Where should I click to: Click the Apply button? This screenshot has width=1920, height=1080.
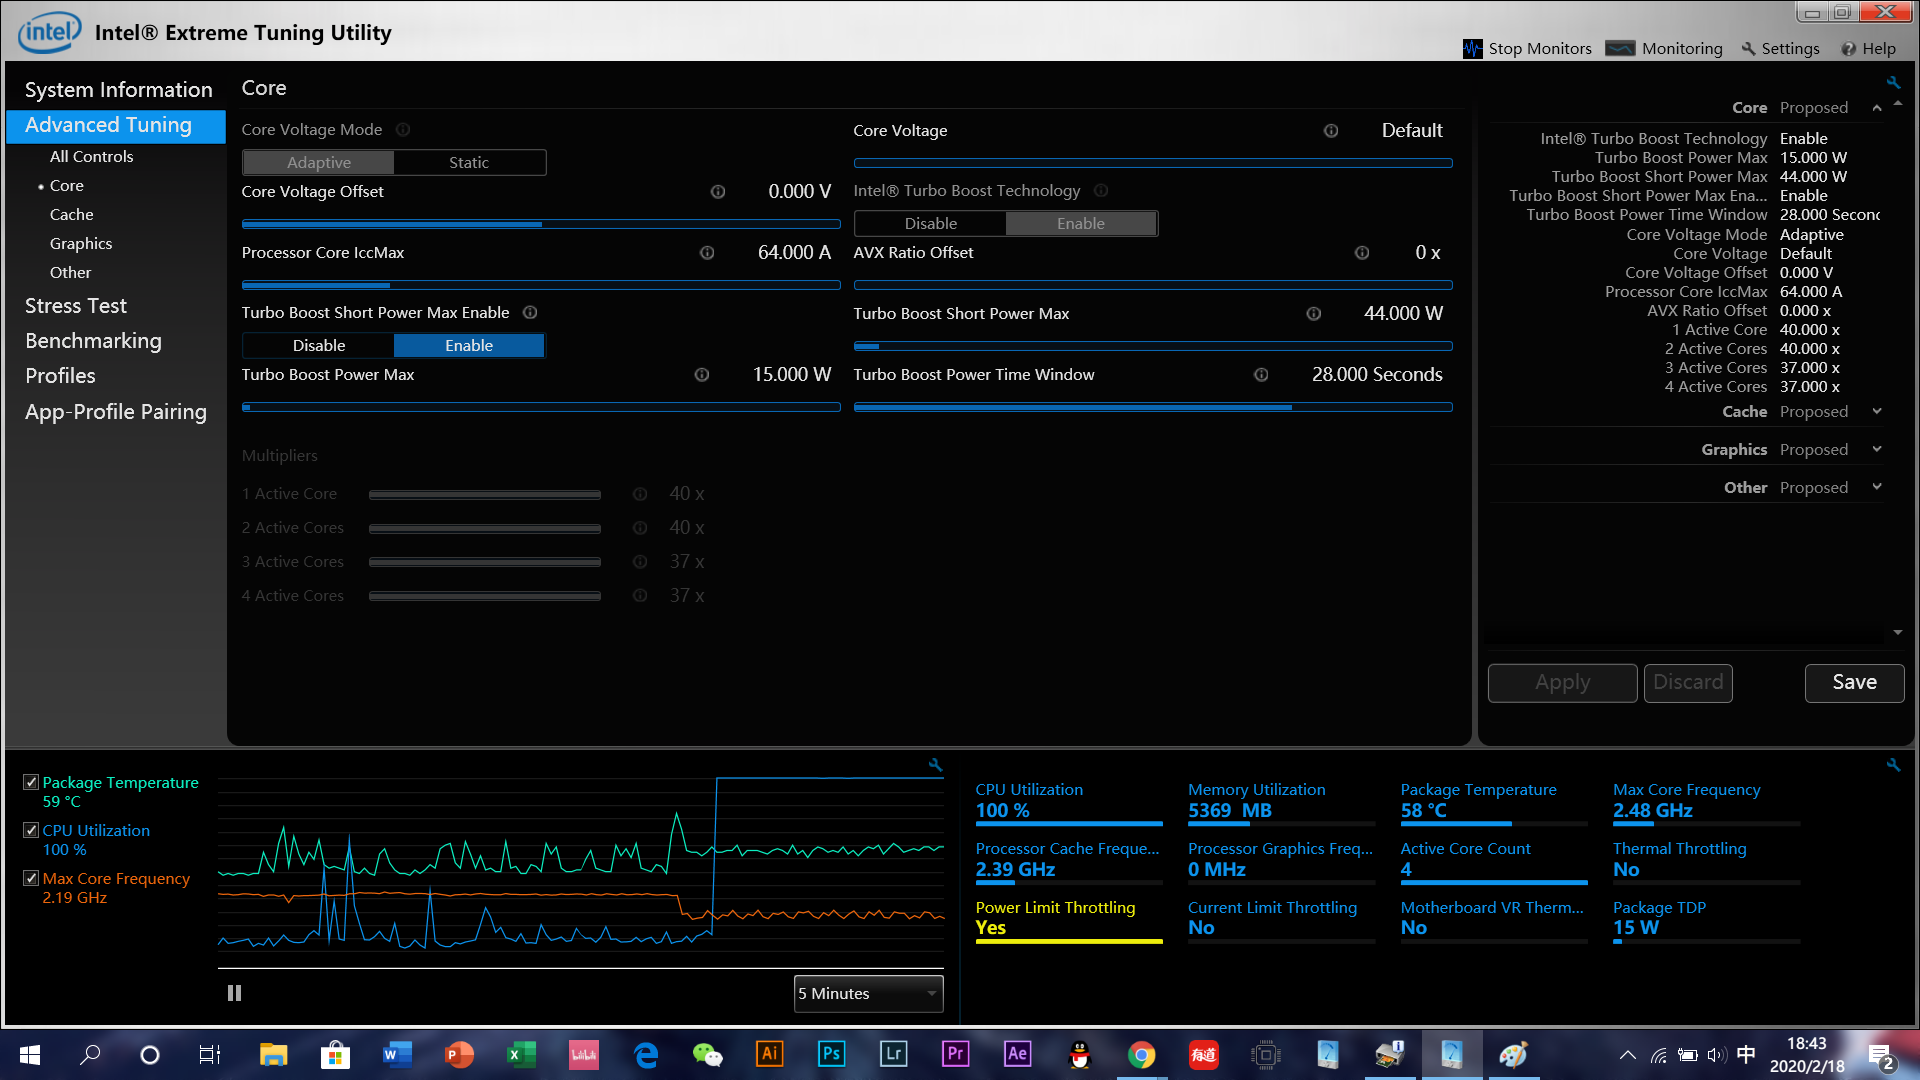point(1563,683)
